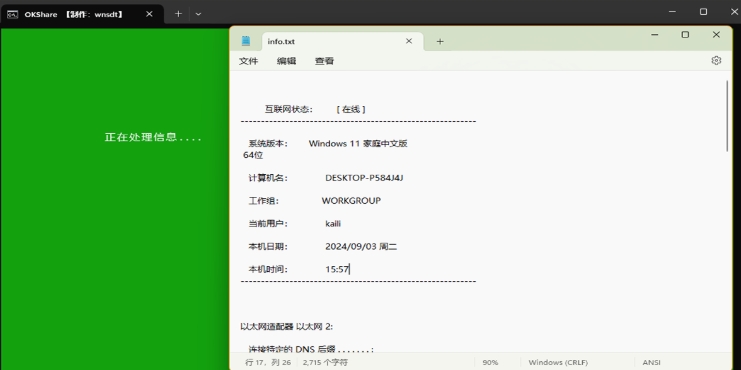Click the 90% zoom level in status bar

[490, 362]
